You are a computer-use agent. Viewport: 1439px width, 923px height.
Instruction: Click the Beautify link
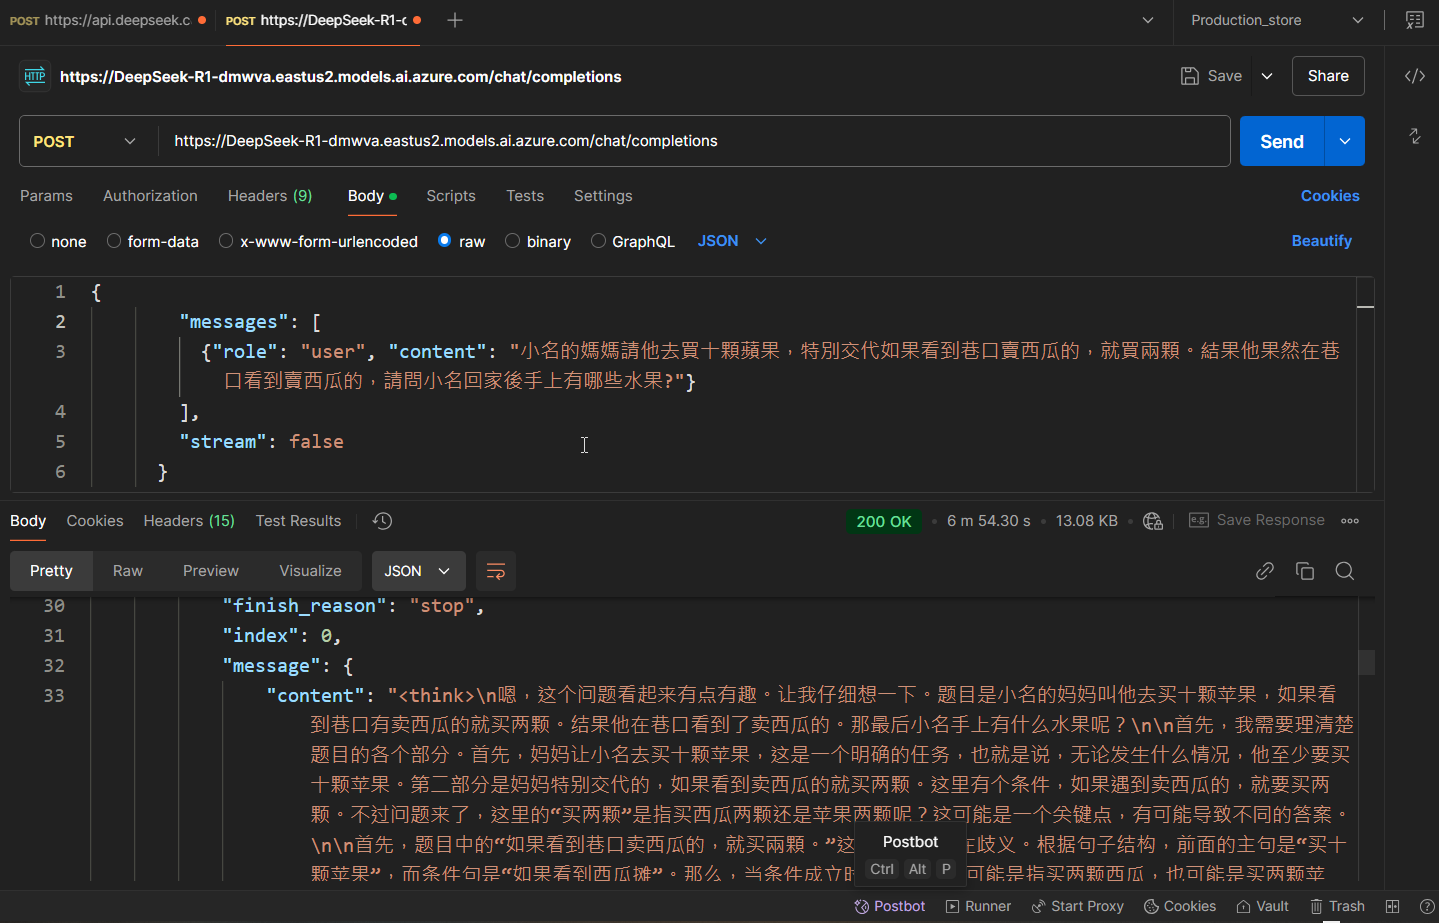1321,241
